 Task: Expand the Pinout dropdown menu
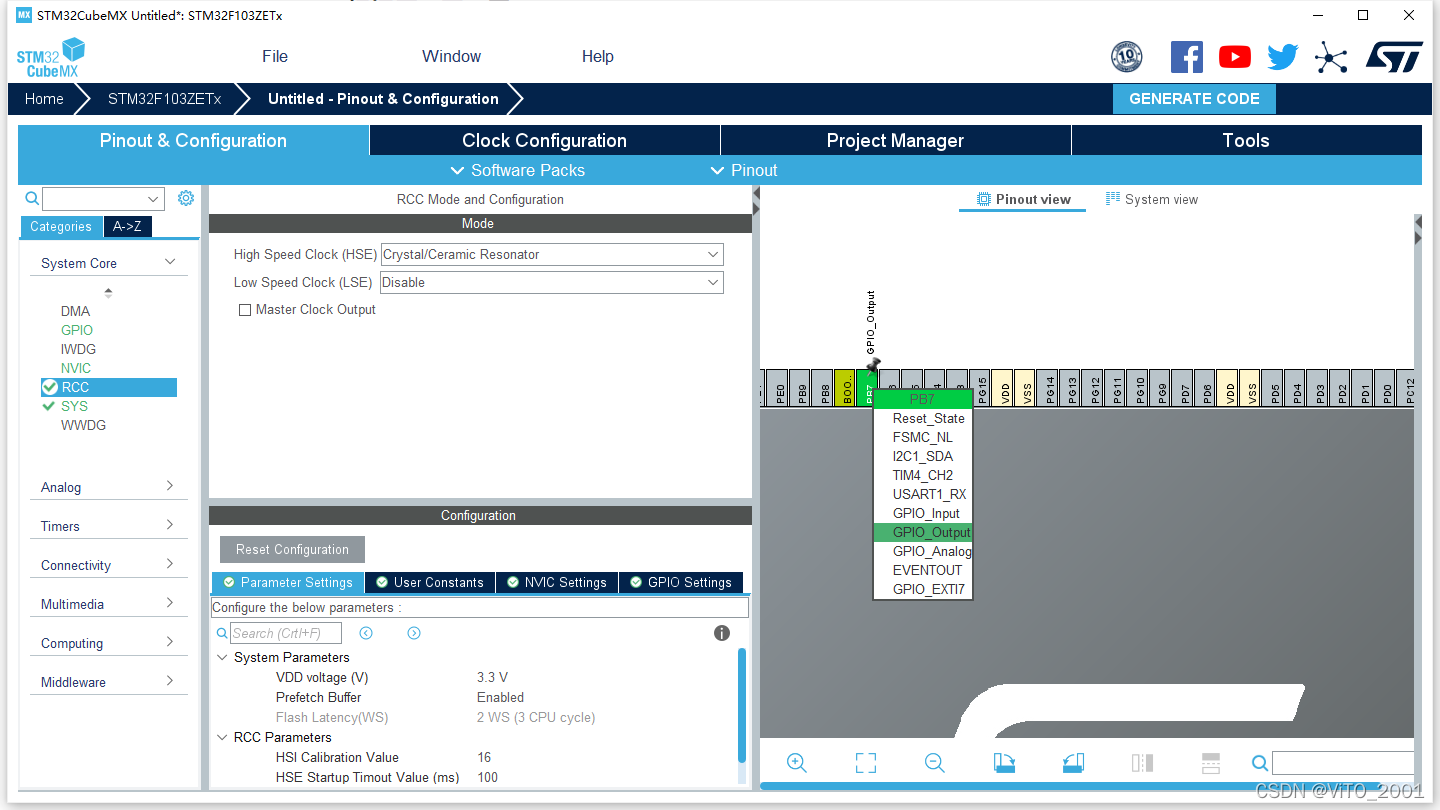(744, 170)
